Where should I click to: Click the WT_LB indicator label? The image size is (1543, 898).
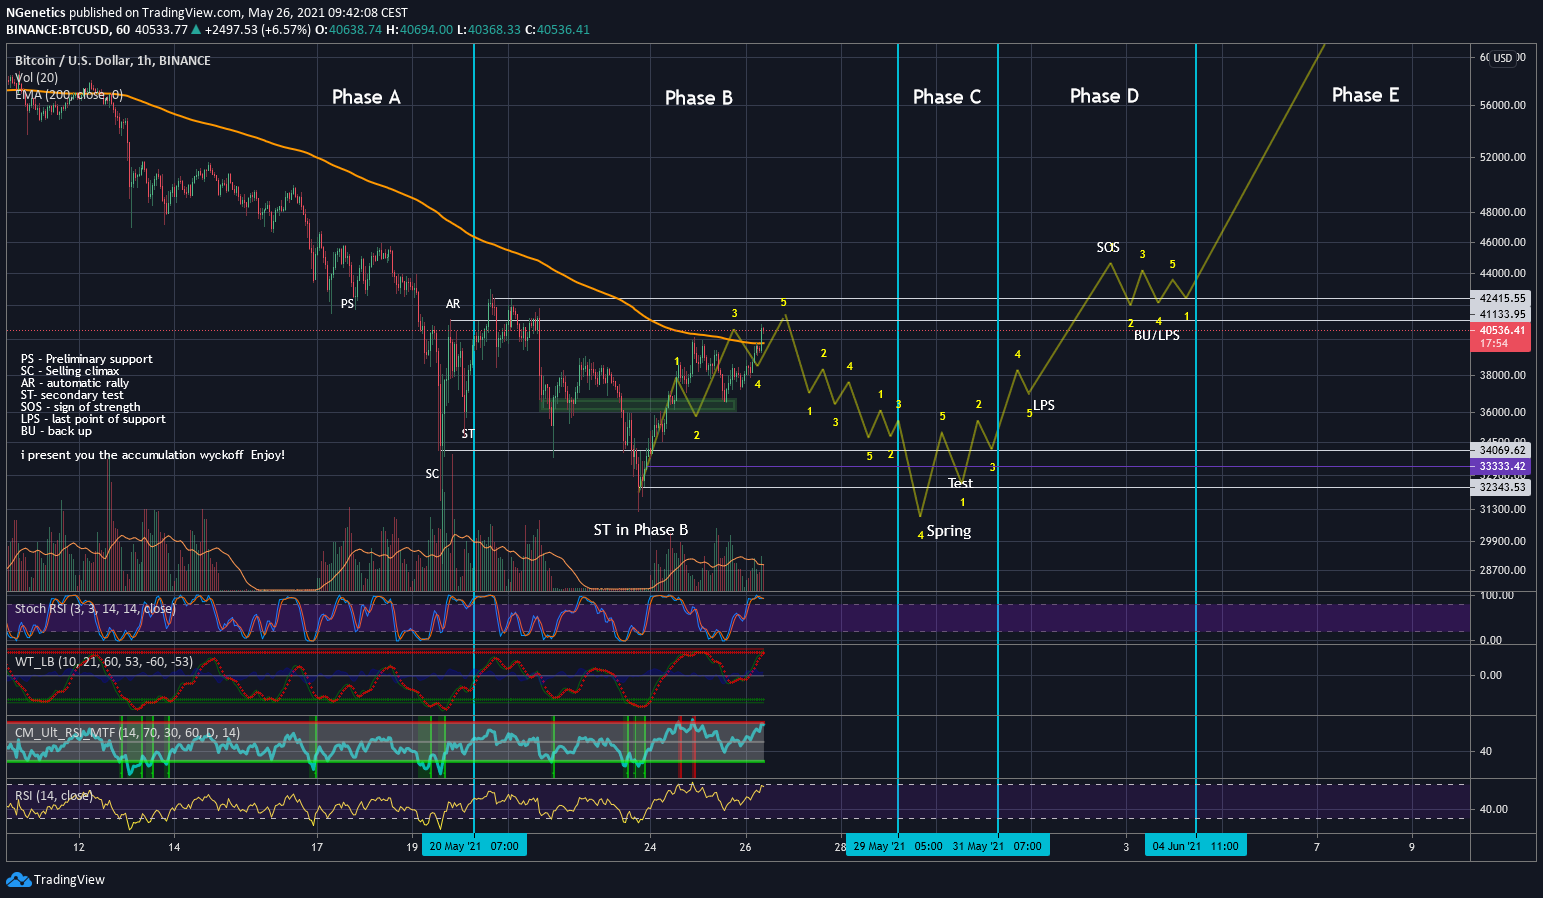(104, 662)
